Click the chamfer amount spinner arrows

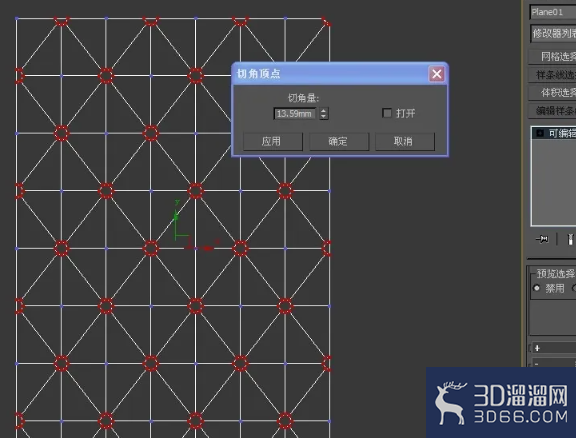pyautogui.click(x=323, y=114)
